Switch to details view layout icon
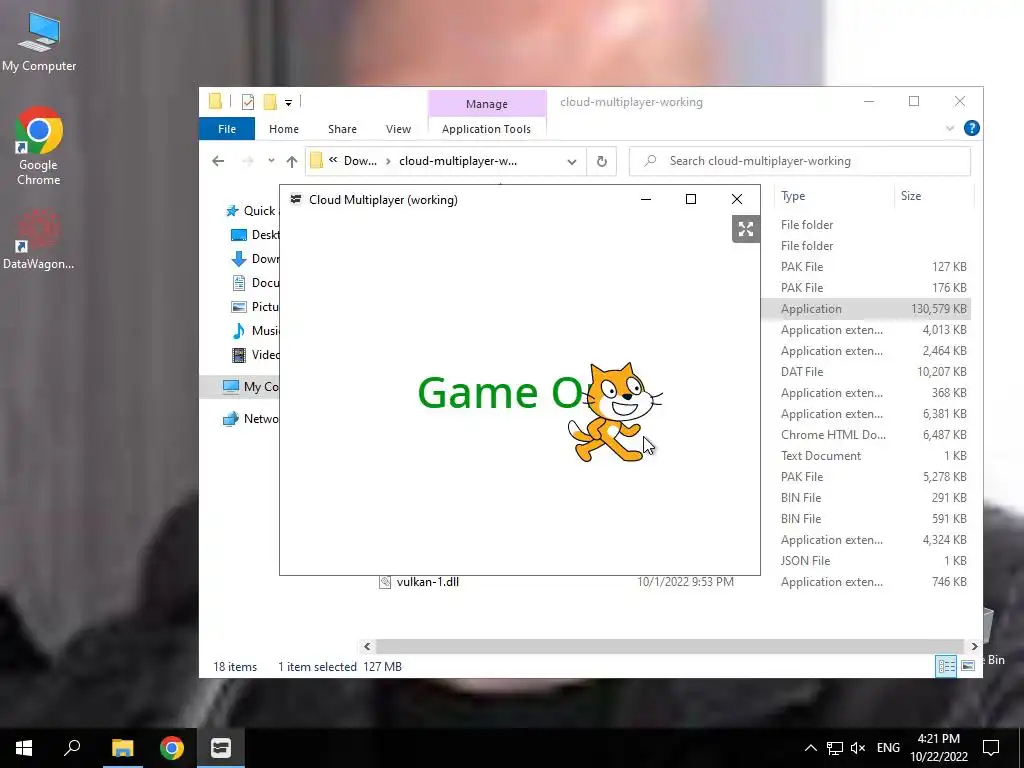The width and height of the screenshot is (1024, 768). (x=946, y=665)
